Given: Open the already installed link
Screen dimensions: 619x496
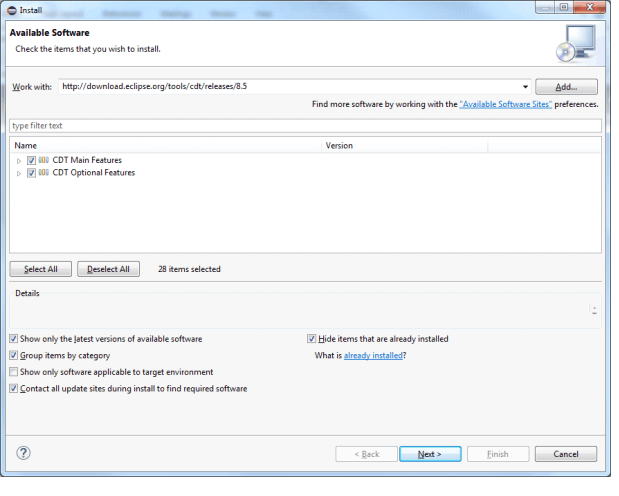Looking at the screenshot, I should [373, 355].
